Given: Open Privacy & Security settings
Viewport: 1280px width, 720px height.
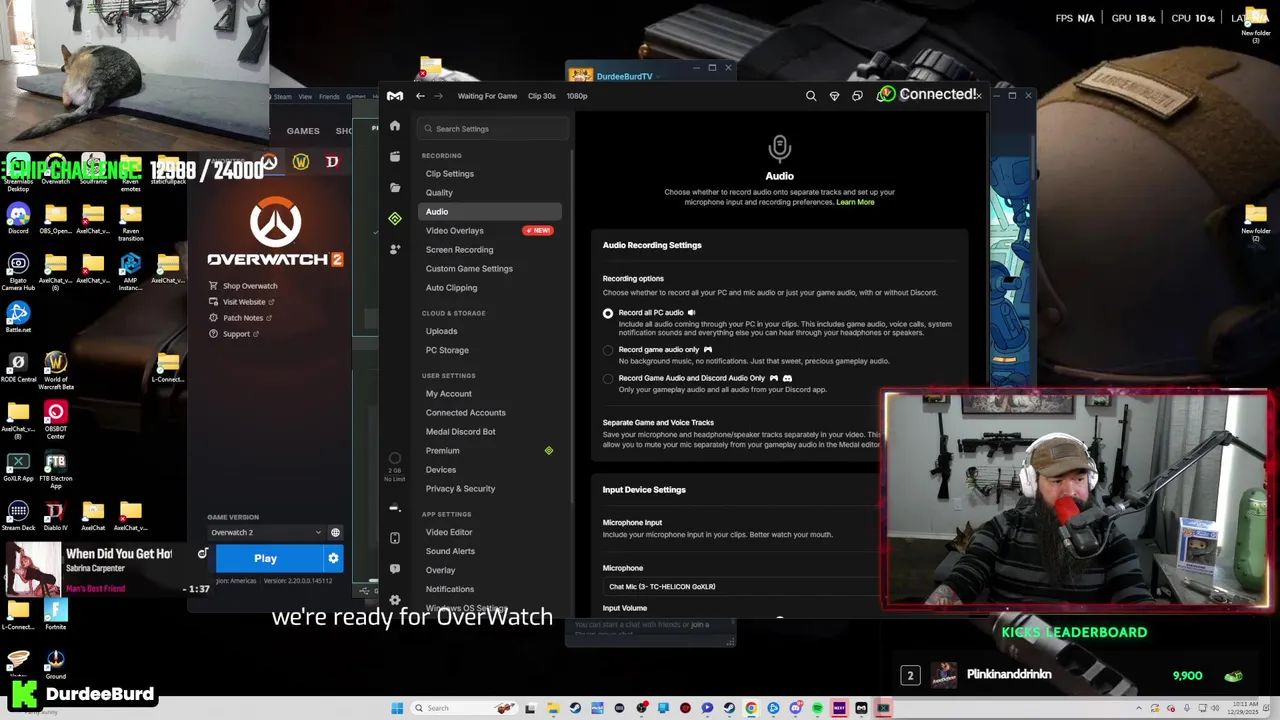Looking at the screenshot, I should [460, 489].
